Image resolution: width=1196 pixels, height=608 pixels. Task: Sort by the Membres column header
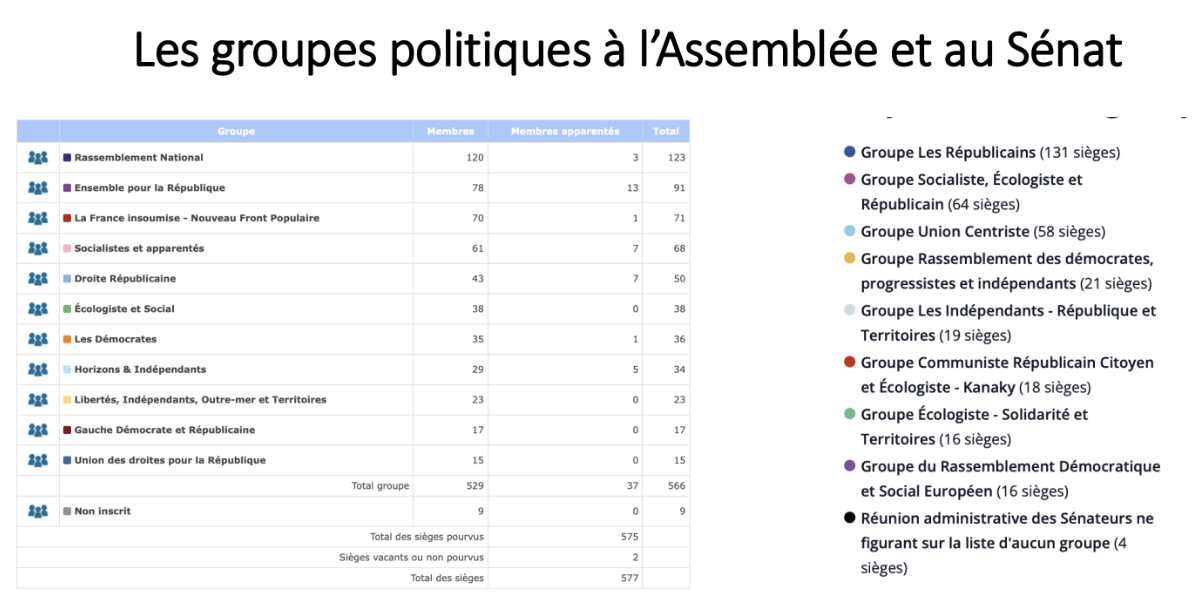pos(450,131)
